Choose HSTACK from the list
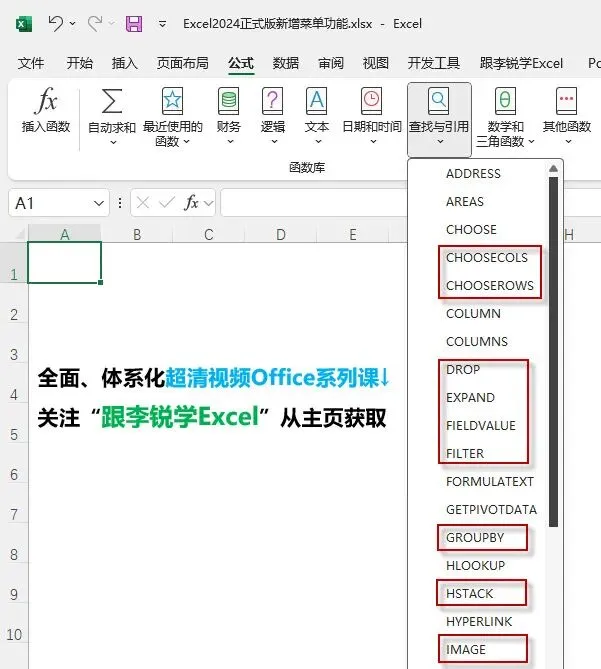The height and width of the screenshot is (669, 601). [x=470, y=594]
